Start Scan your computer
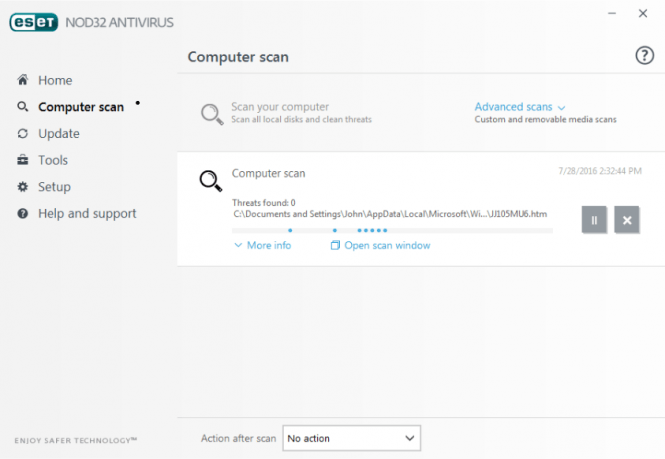 280,107
